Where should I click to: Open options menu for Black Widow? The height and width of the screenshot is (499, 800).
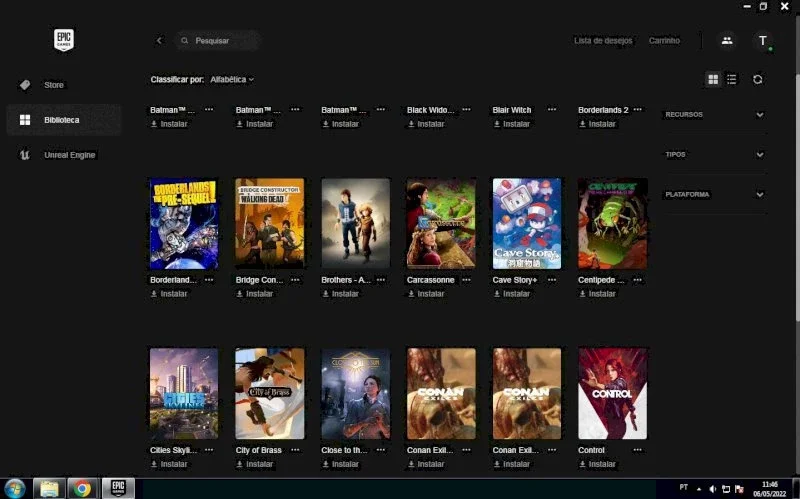[466, 110]
